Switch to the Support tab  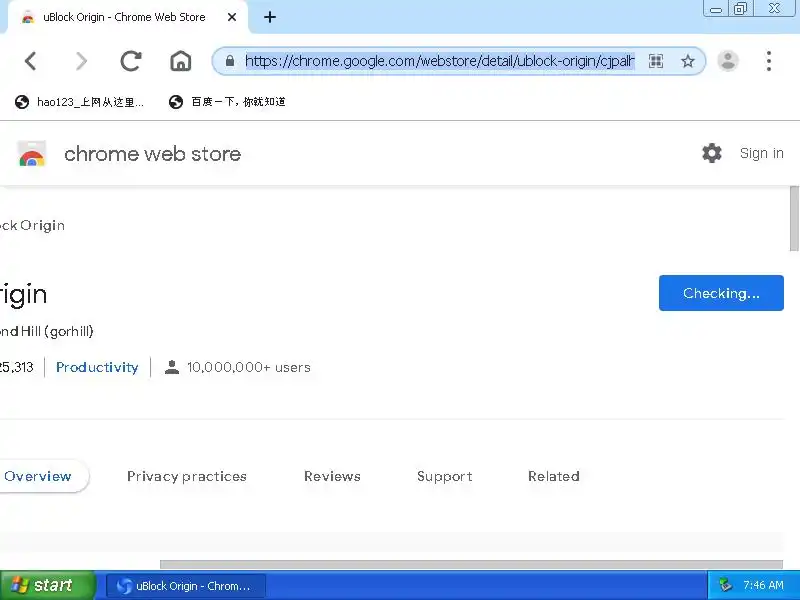tap(444, 476)
